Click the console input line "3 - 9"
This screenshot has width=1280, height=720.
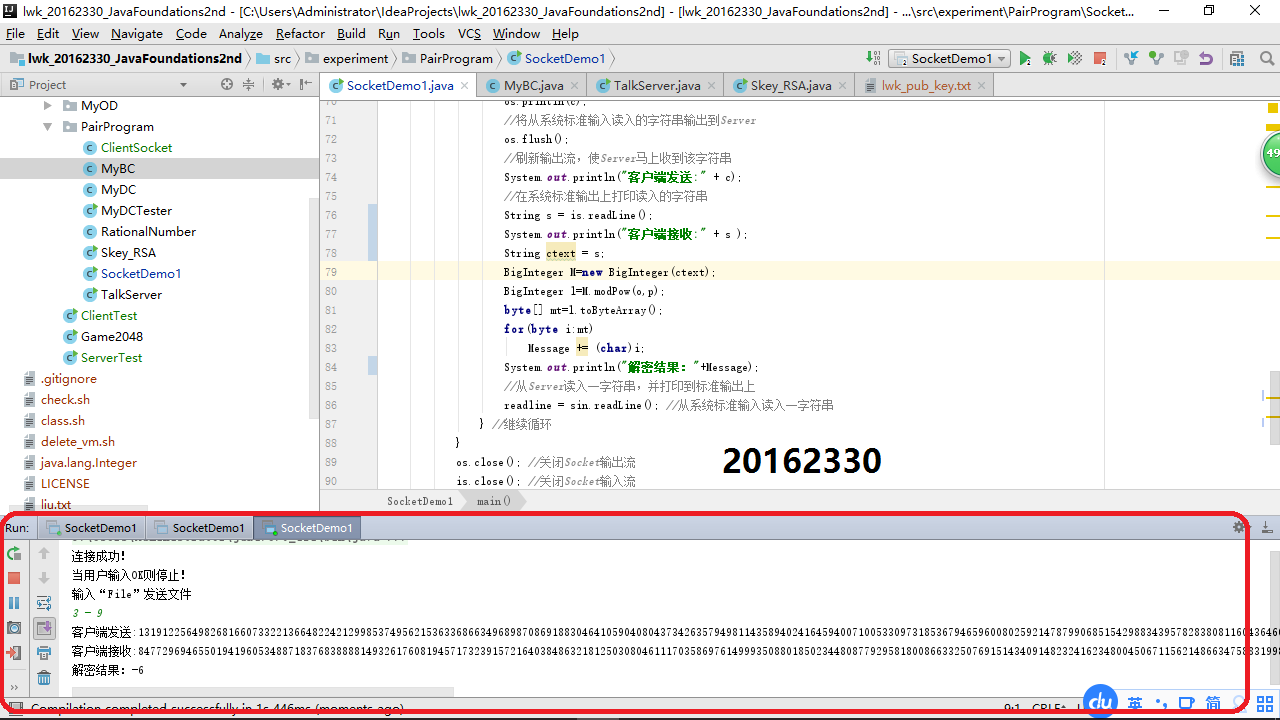pos(87,613)
